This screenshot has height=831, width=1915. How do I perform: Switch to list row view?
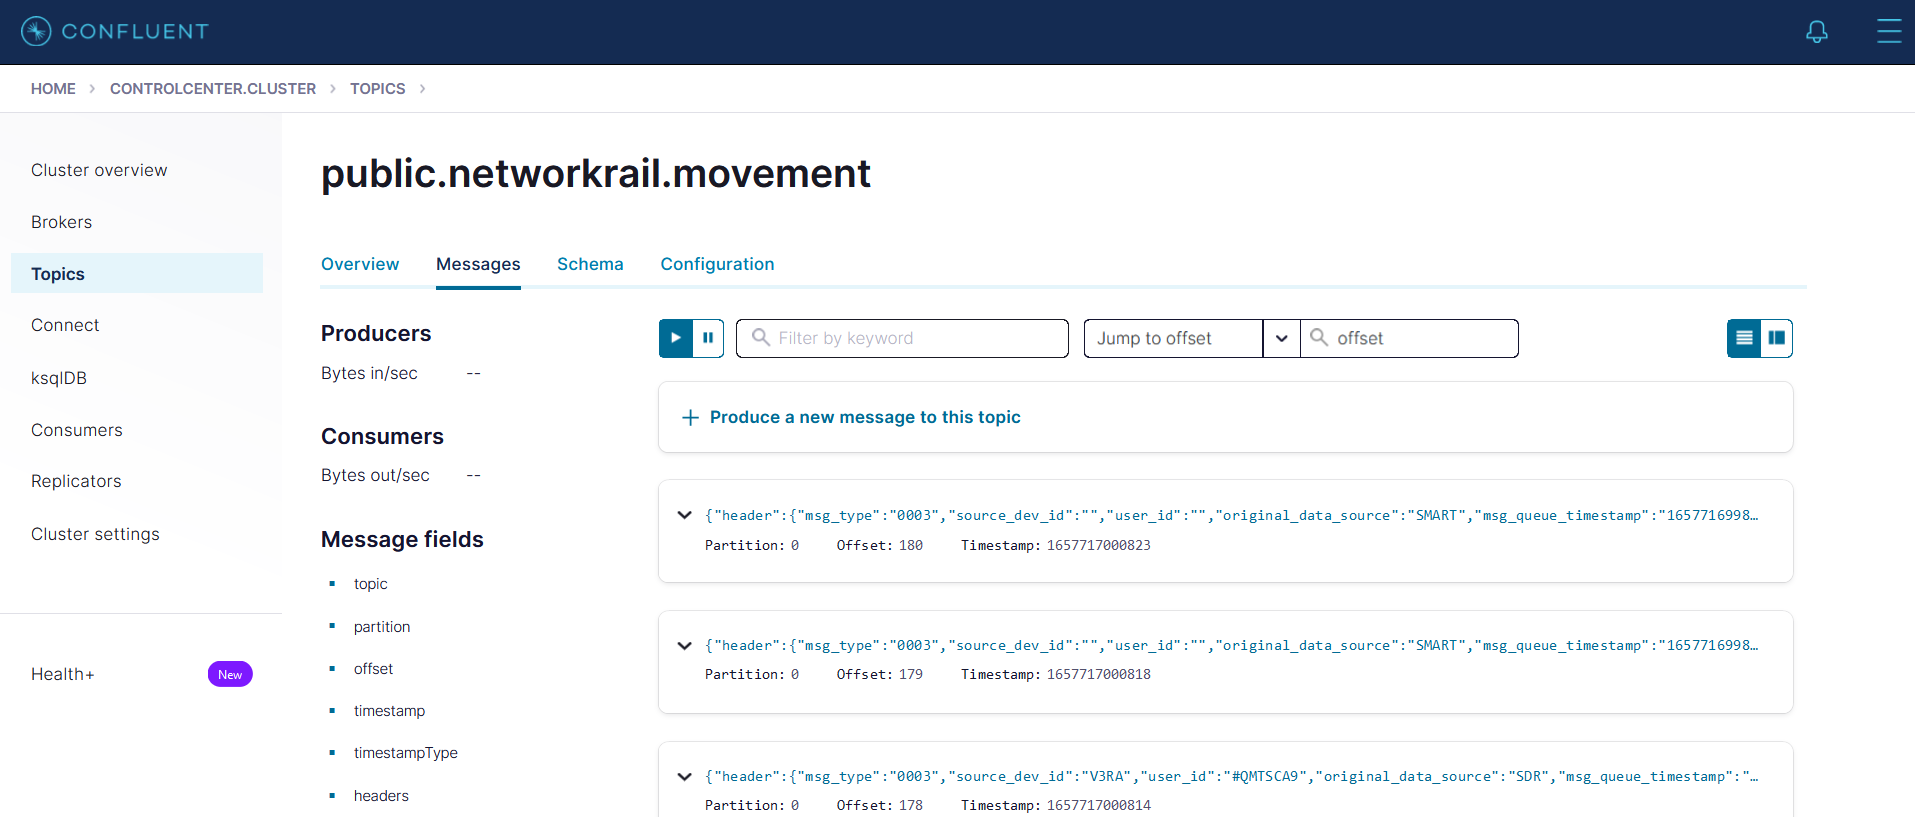coord(1744,338)
